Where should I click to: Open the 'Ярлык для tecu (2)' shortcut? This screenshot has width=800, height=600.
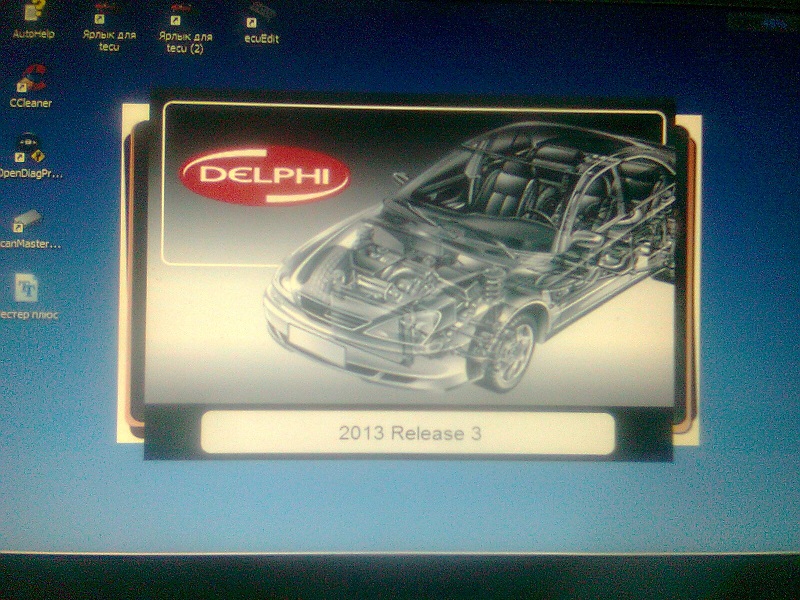coord(185,28)
